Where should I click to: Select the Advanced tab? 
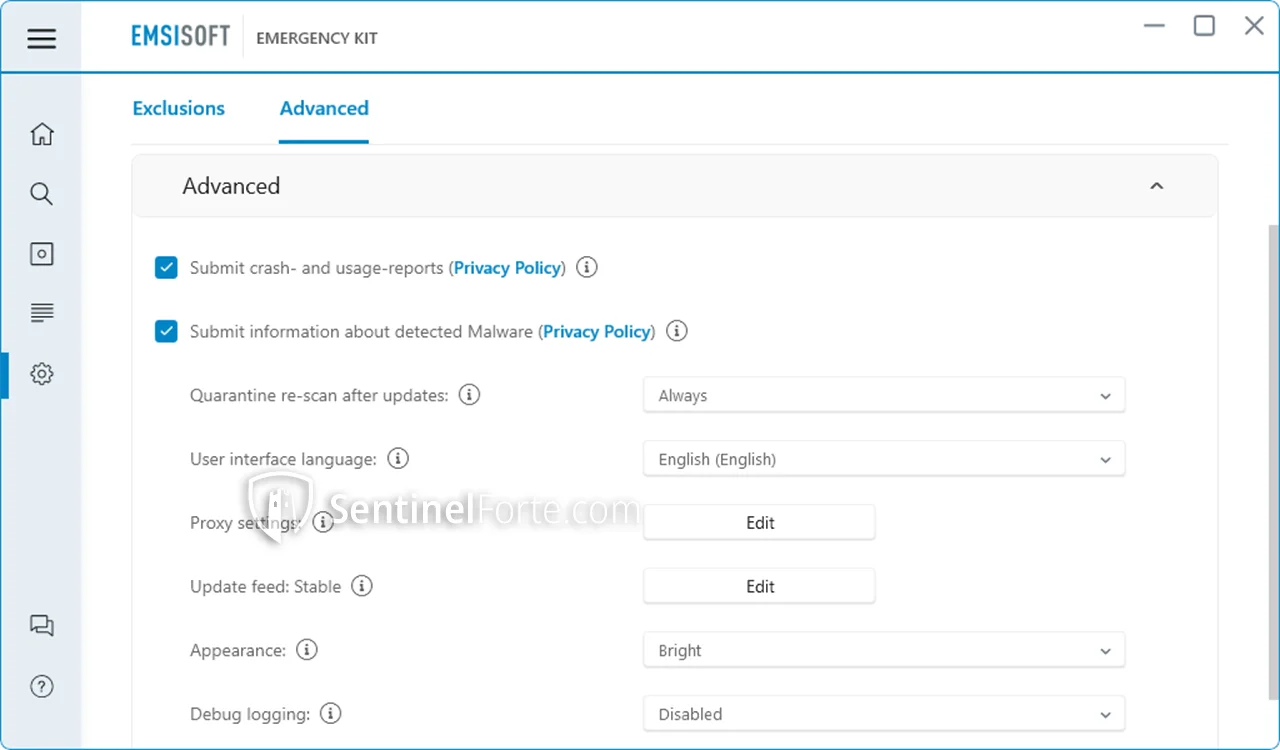click(324, 109)
